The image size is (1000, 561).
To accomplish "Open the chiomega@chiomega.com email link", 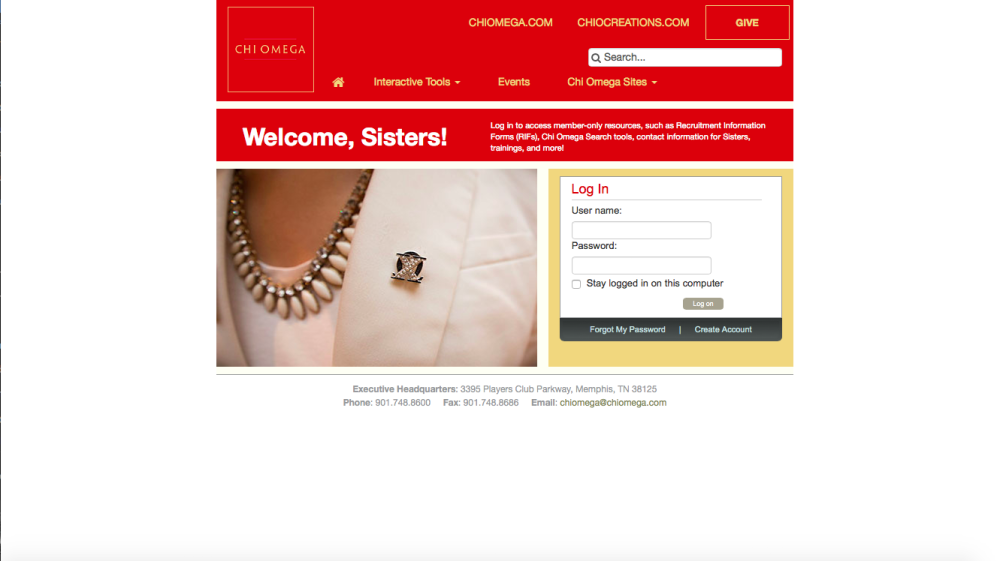I will pos(613,403).
